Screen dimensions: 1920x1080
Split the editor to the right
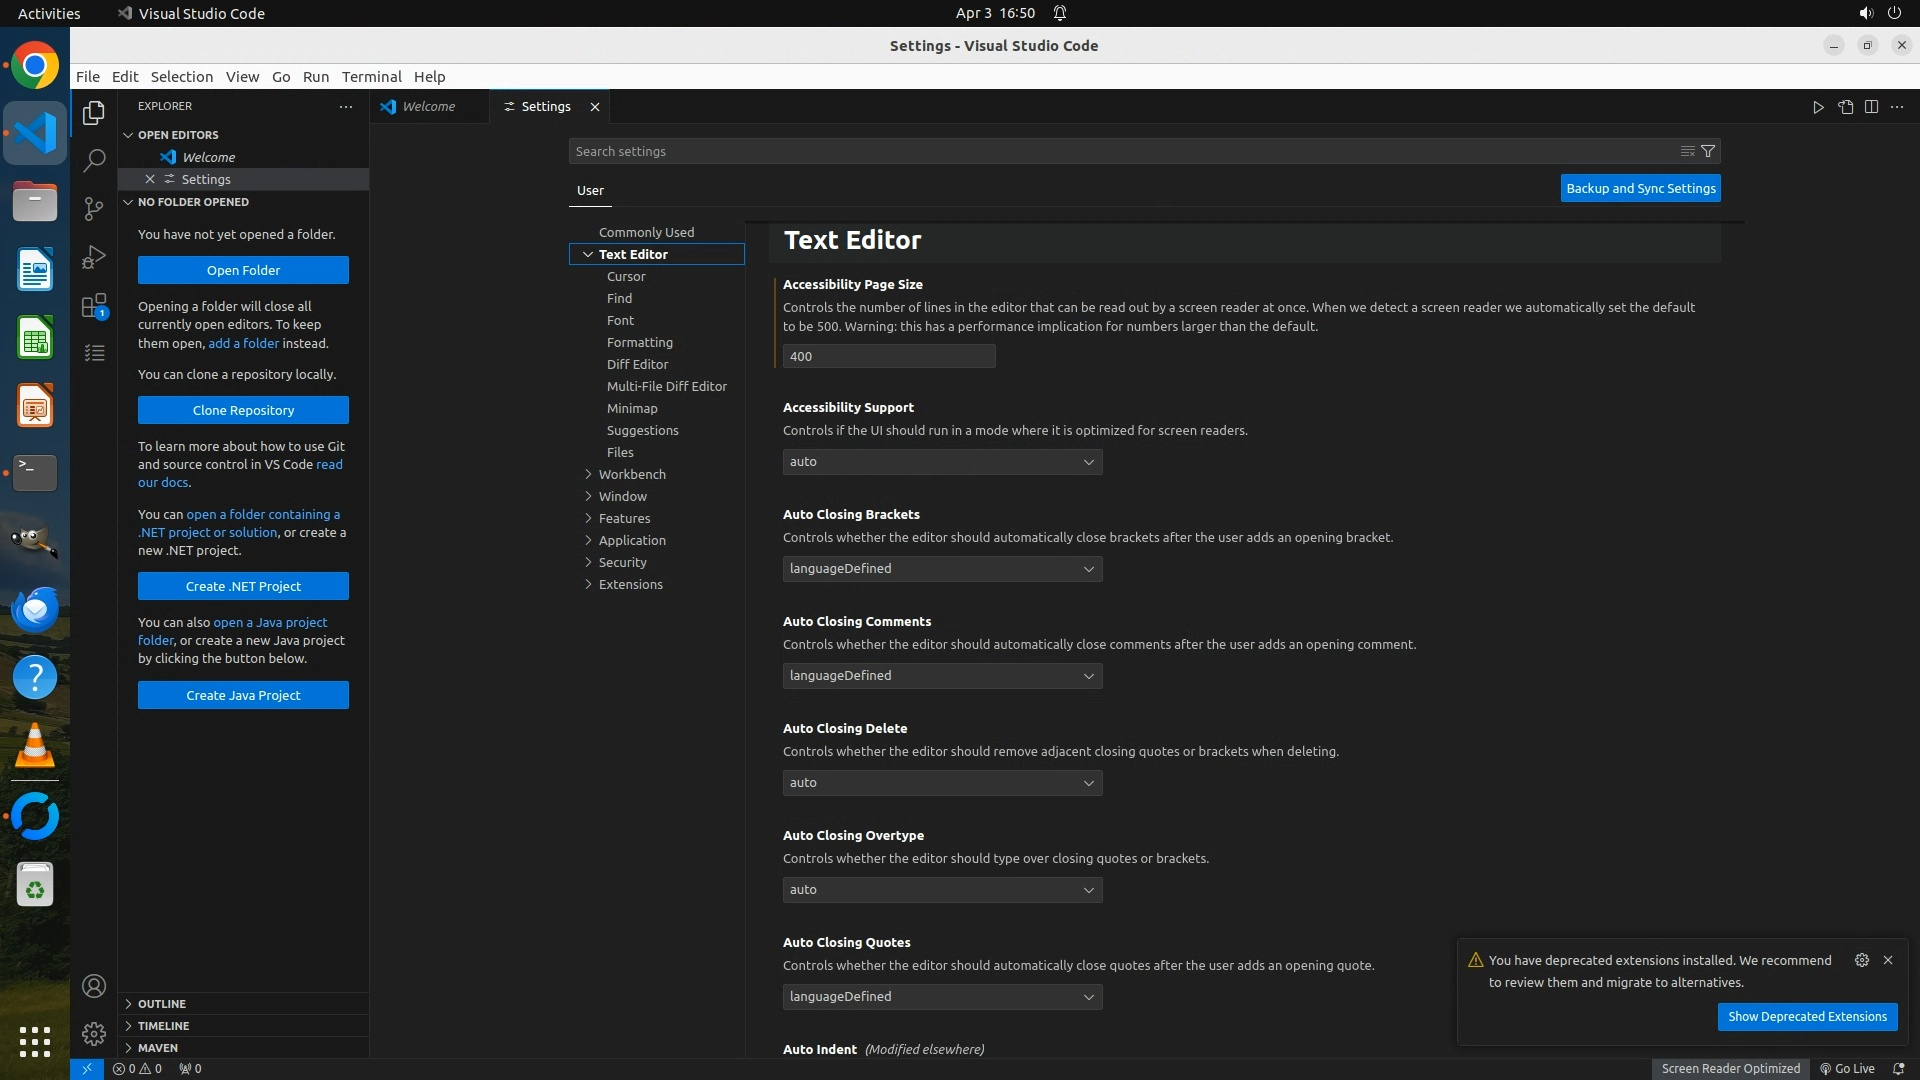[x=1871, y=107]
